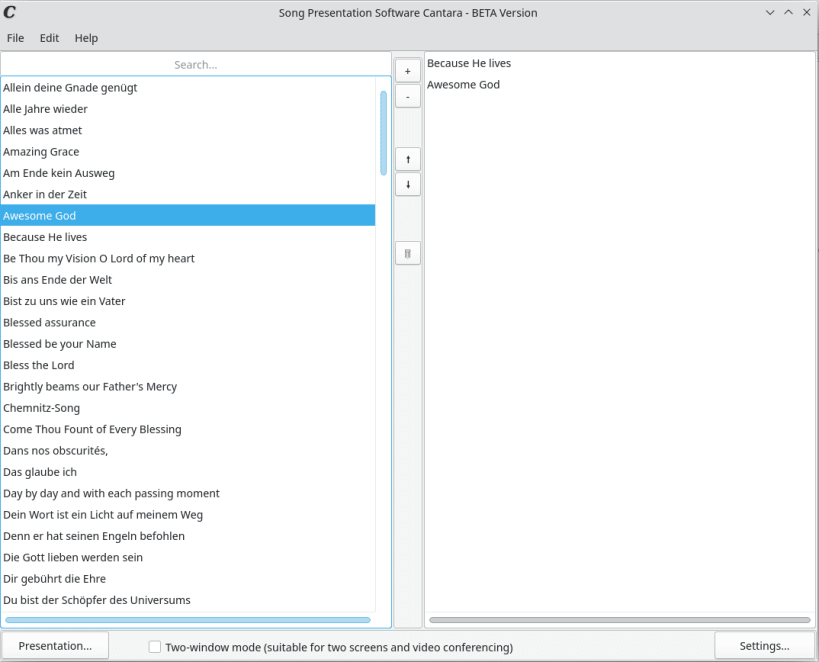This screenshot has height=662, width=819.
Task: Select 'Be Thou my Vision O Lord' song
Action: coord(188,259)
